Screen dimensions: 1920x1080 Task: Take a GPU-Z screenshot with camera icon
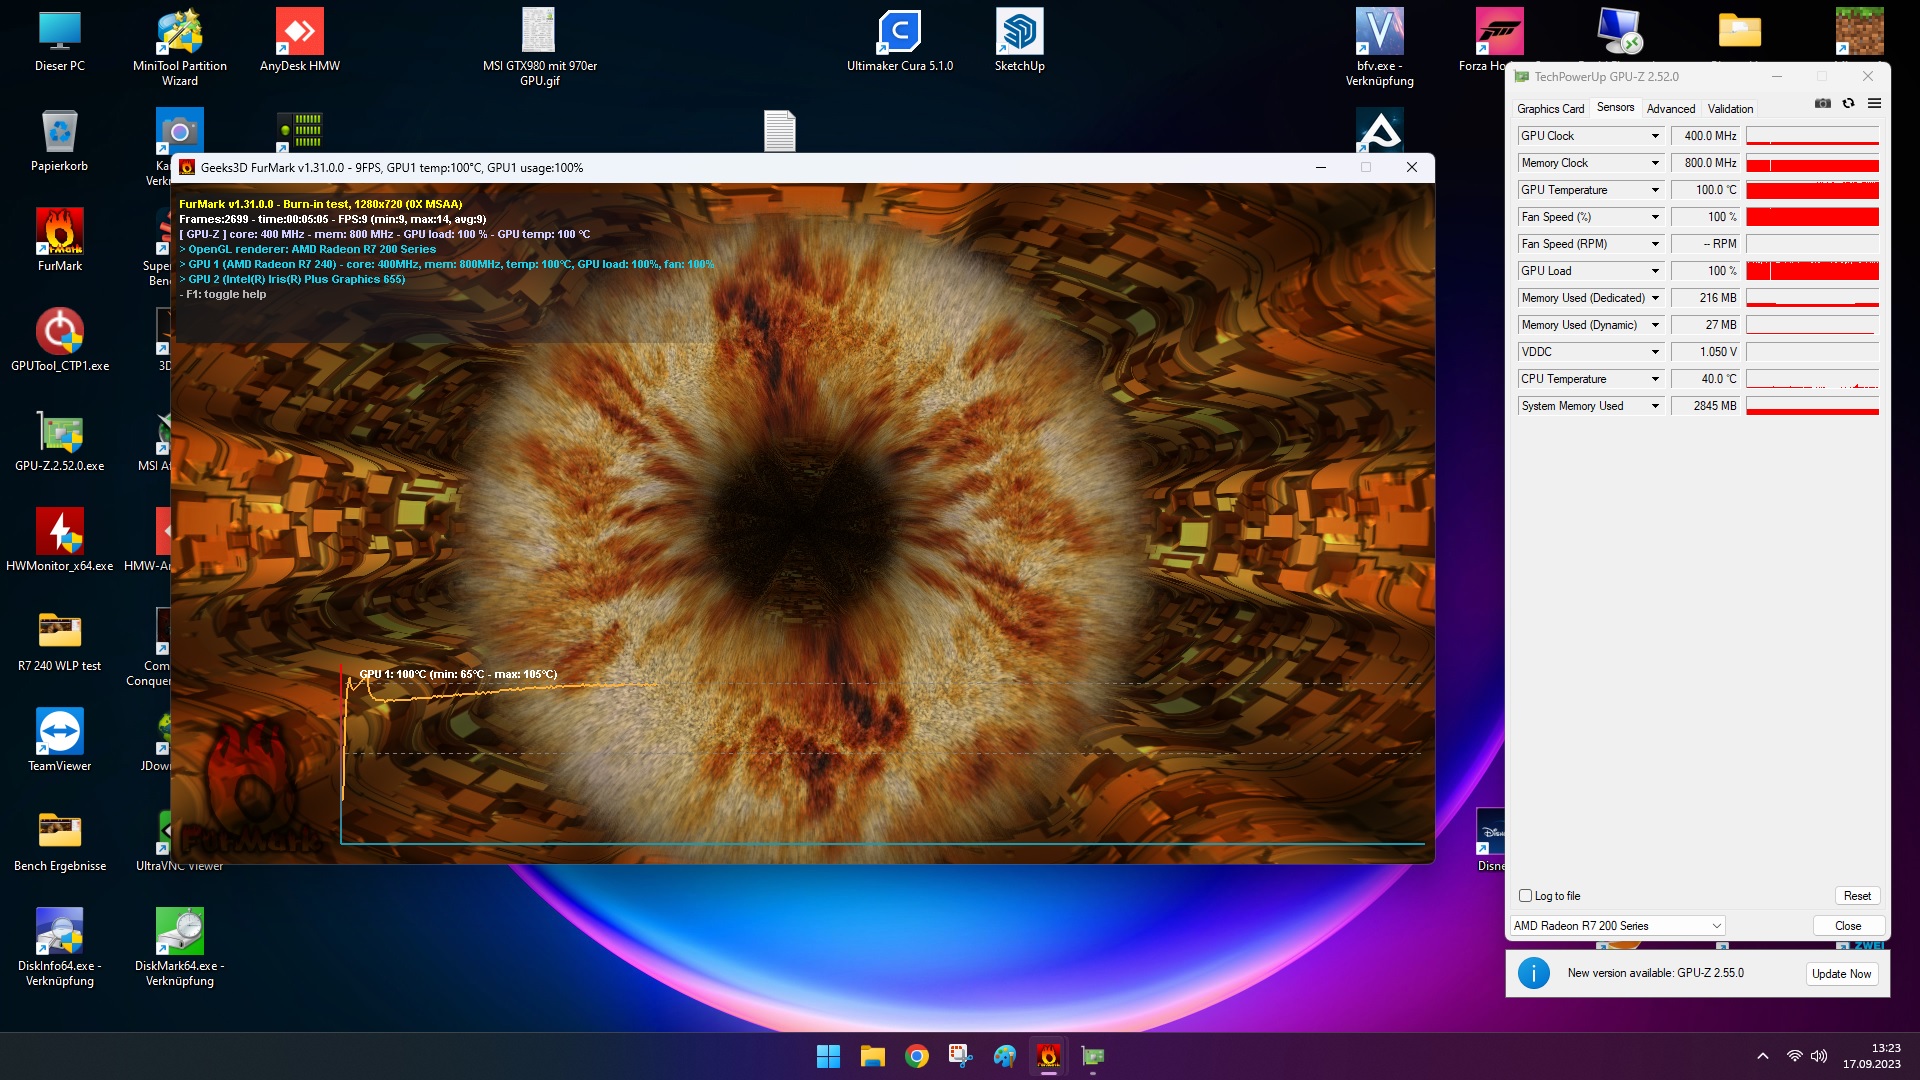1823,103
